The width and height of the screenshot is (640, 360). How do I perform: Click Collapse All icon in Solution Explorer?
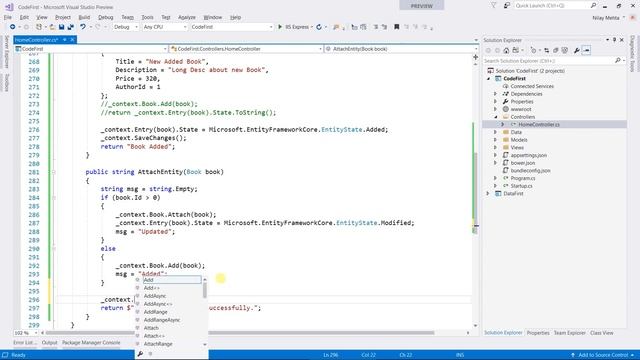(556, 50)
